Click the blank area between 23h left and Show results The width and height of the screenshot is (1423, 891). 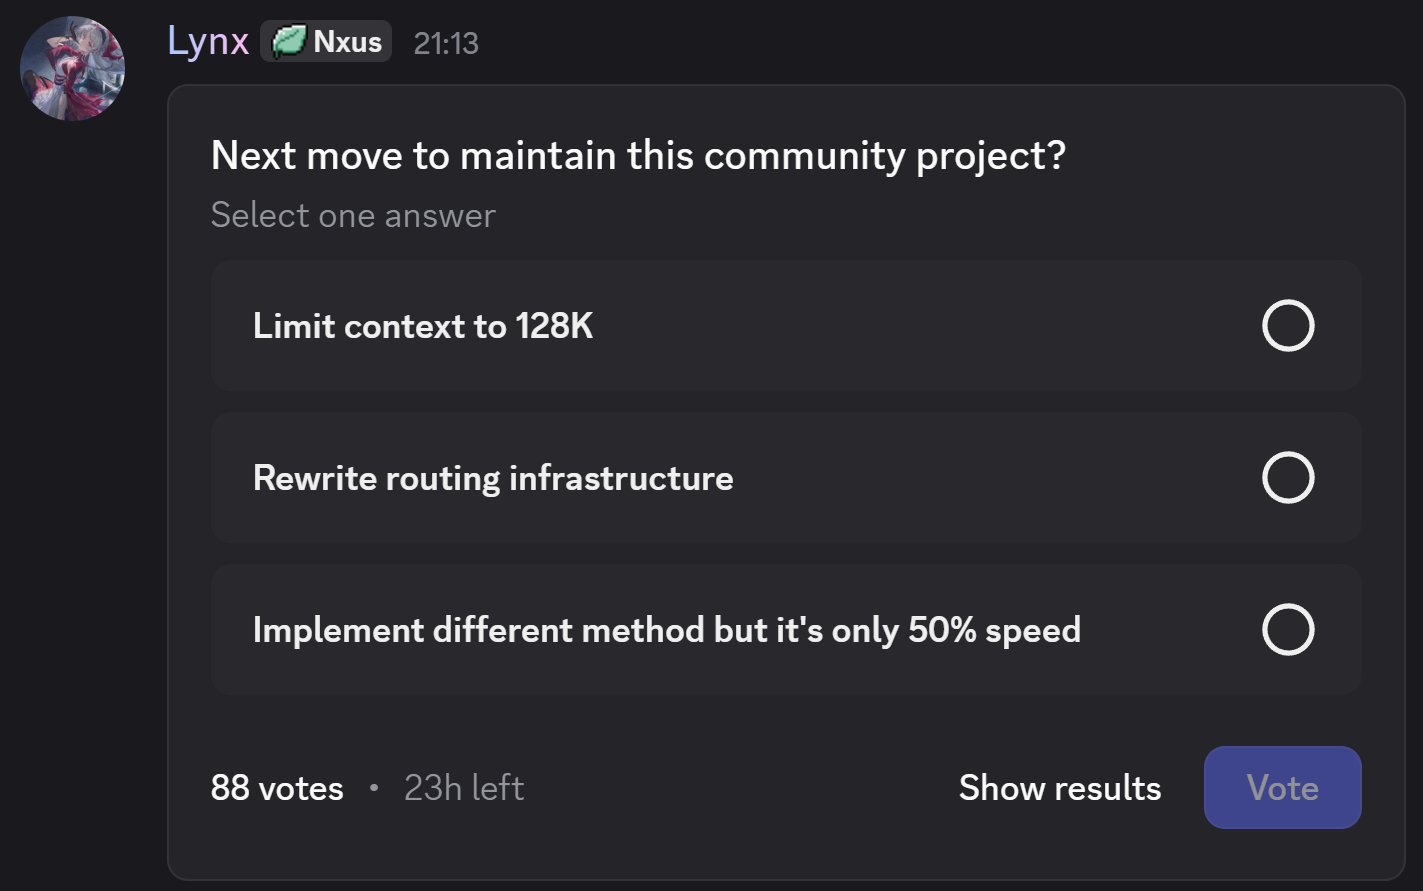pyautogui.click(x=740, y=788)
